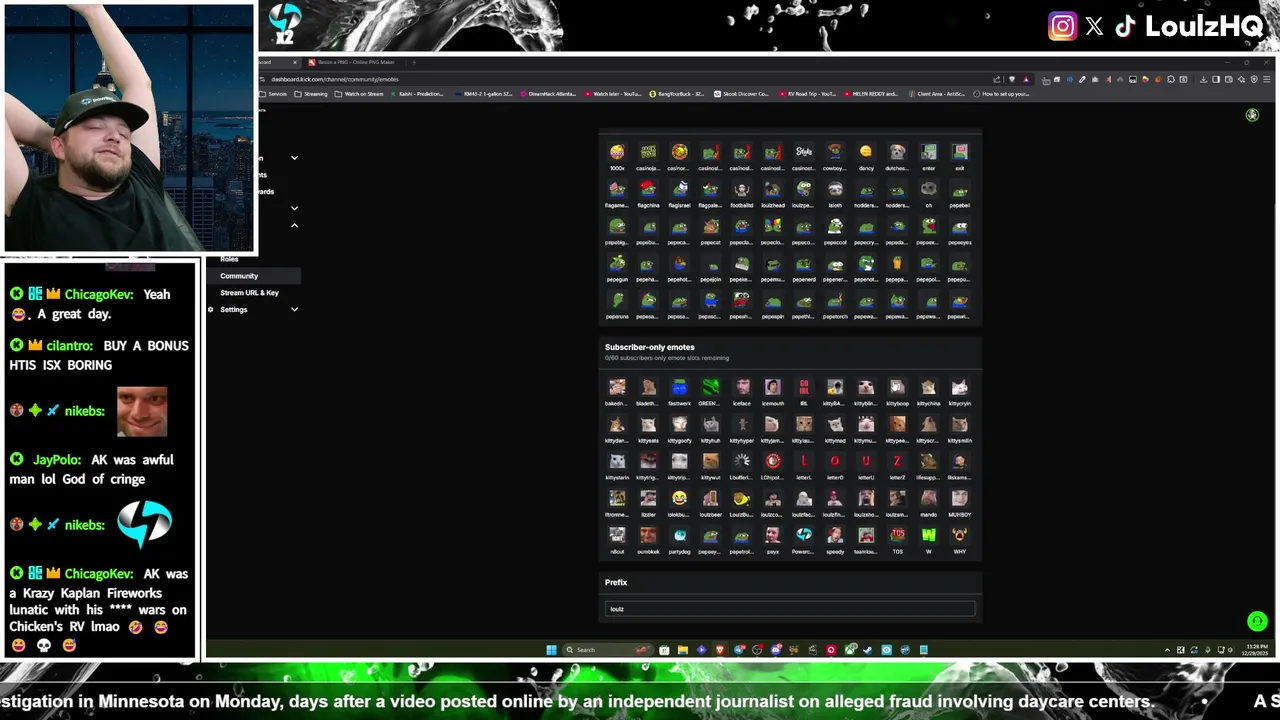Open the enter emote

pos(929,152)
